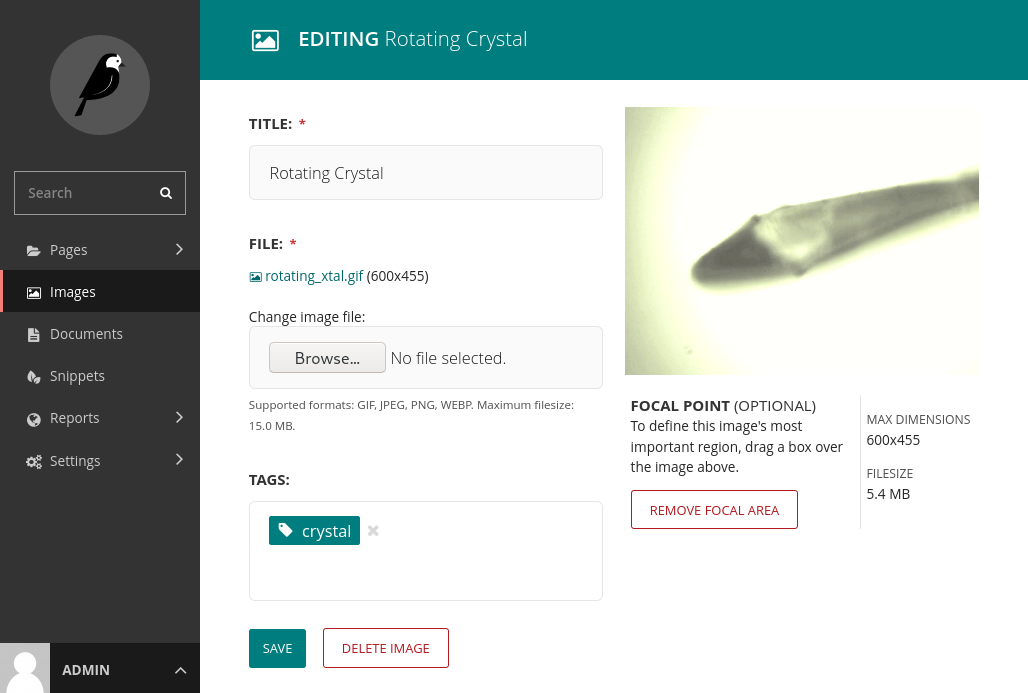Click the Documents file icon in sidebar
Image resolution: width=1028 pixels, height=693 pixels.
[34, 334]
